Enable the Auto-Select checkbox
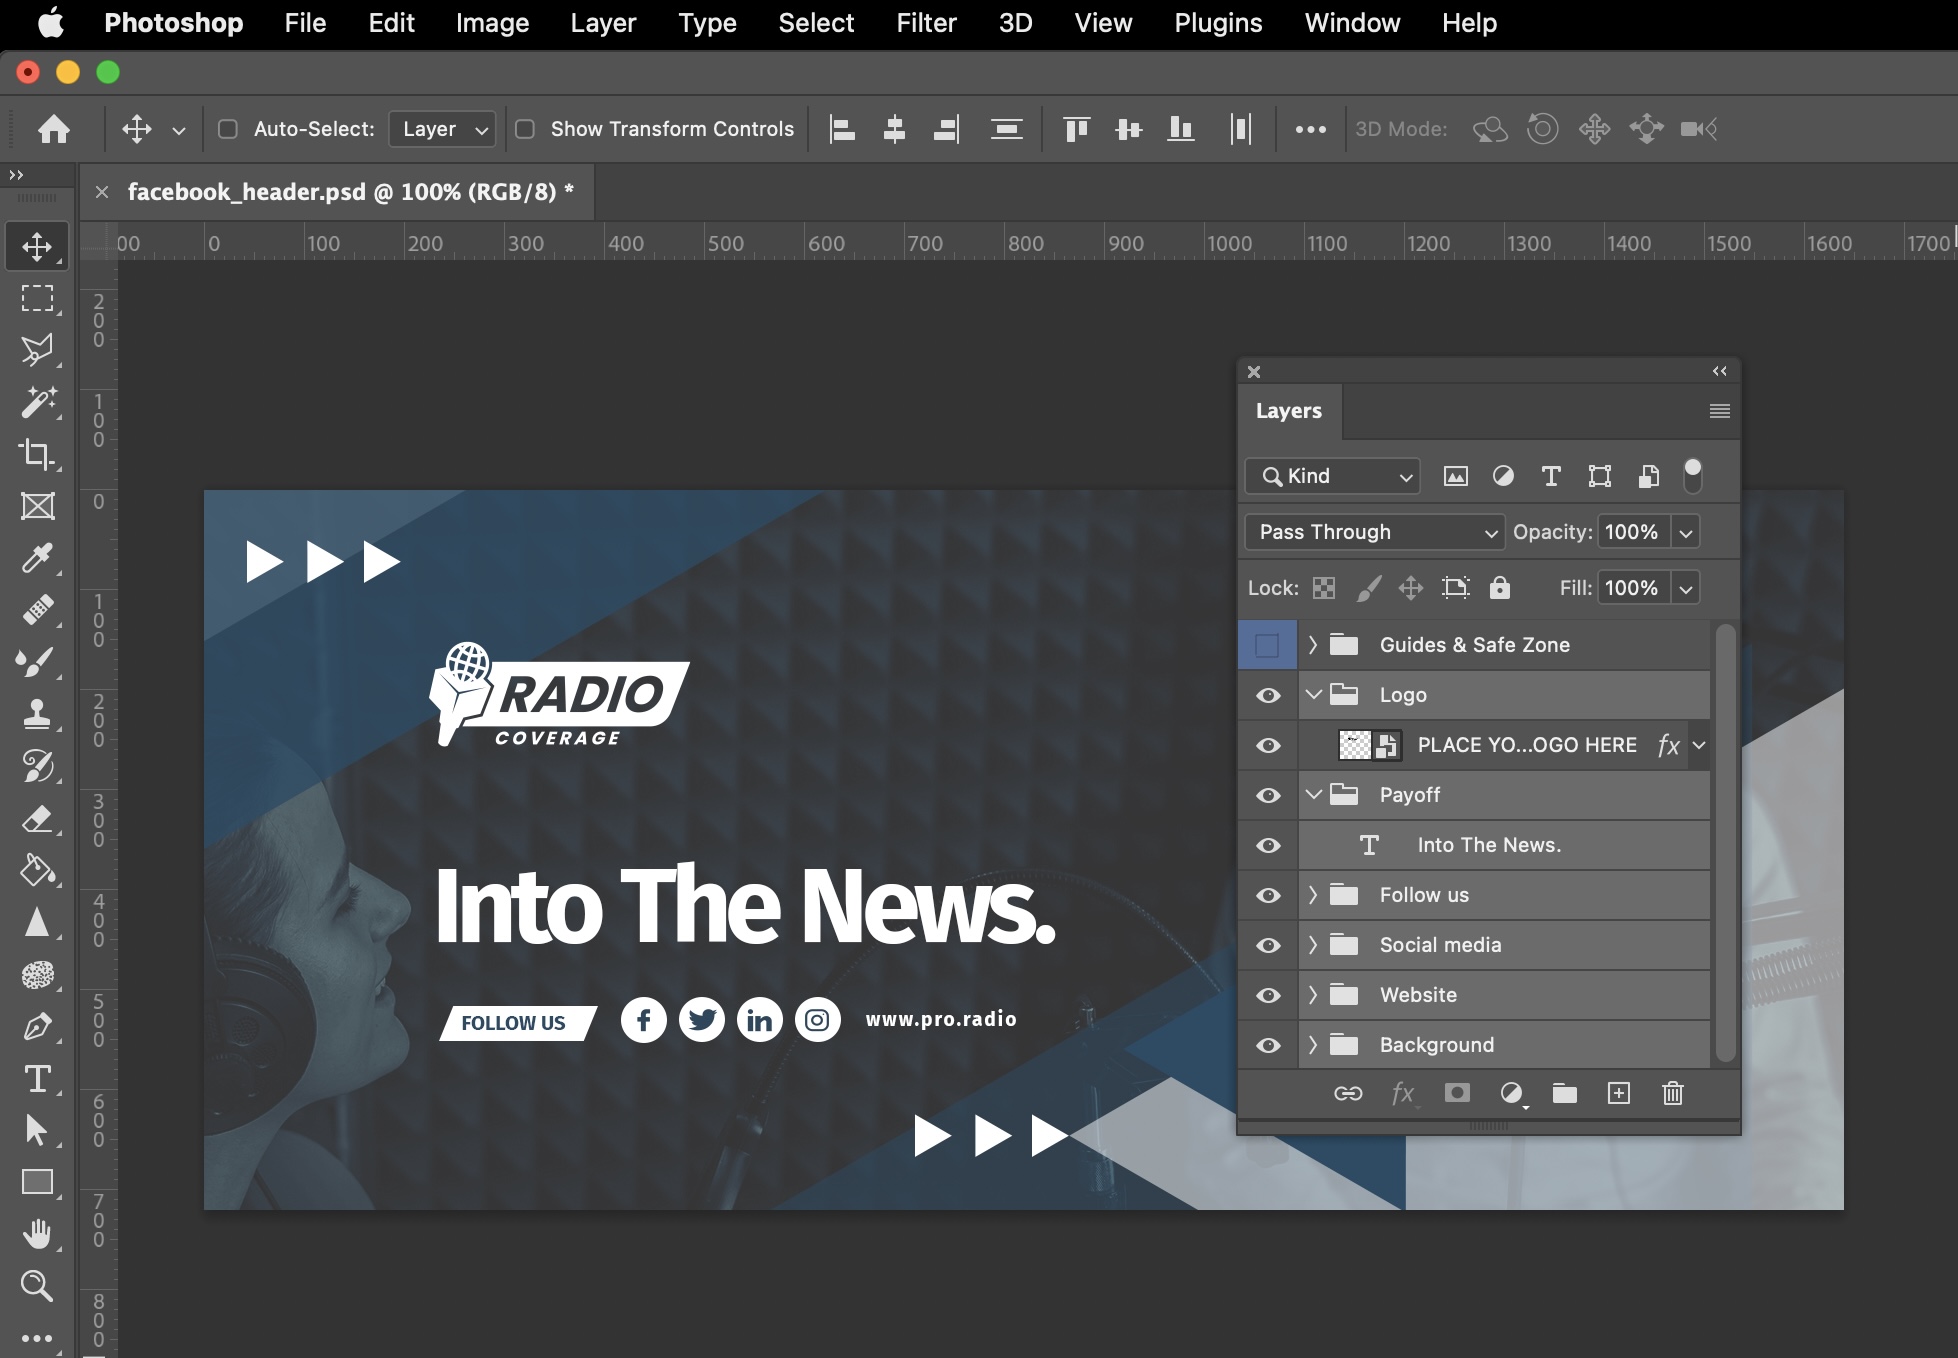1958x1358 pixels. 228,129
